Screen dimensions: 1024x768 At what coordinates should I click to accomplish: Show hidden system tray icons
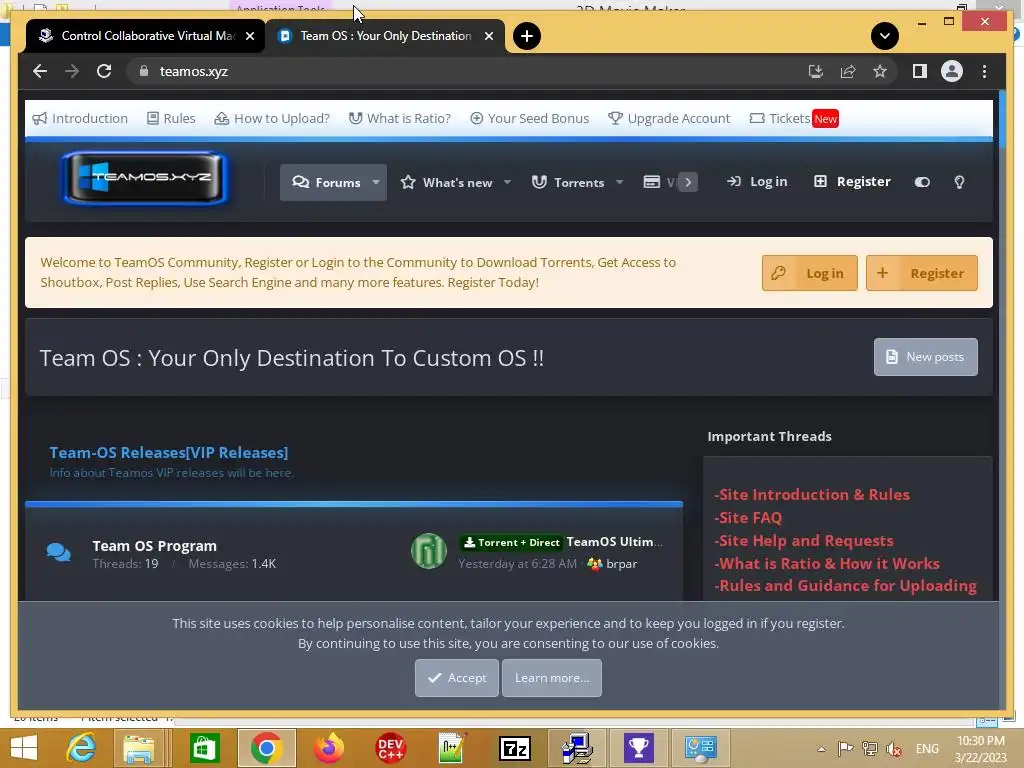pos(822,749)
